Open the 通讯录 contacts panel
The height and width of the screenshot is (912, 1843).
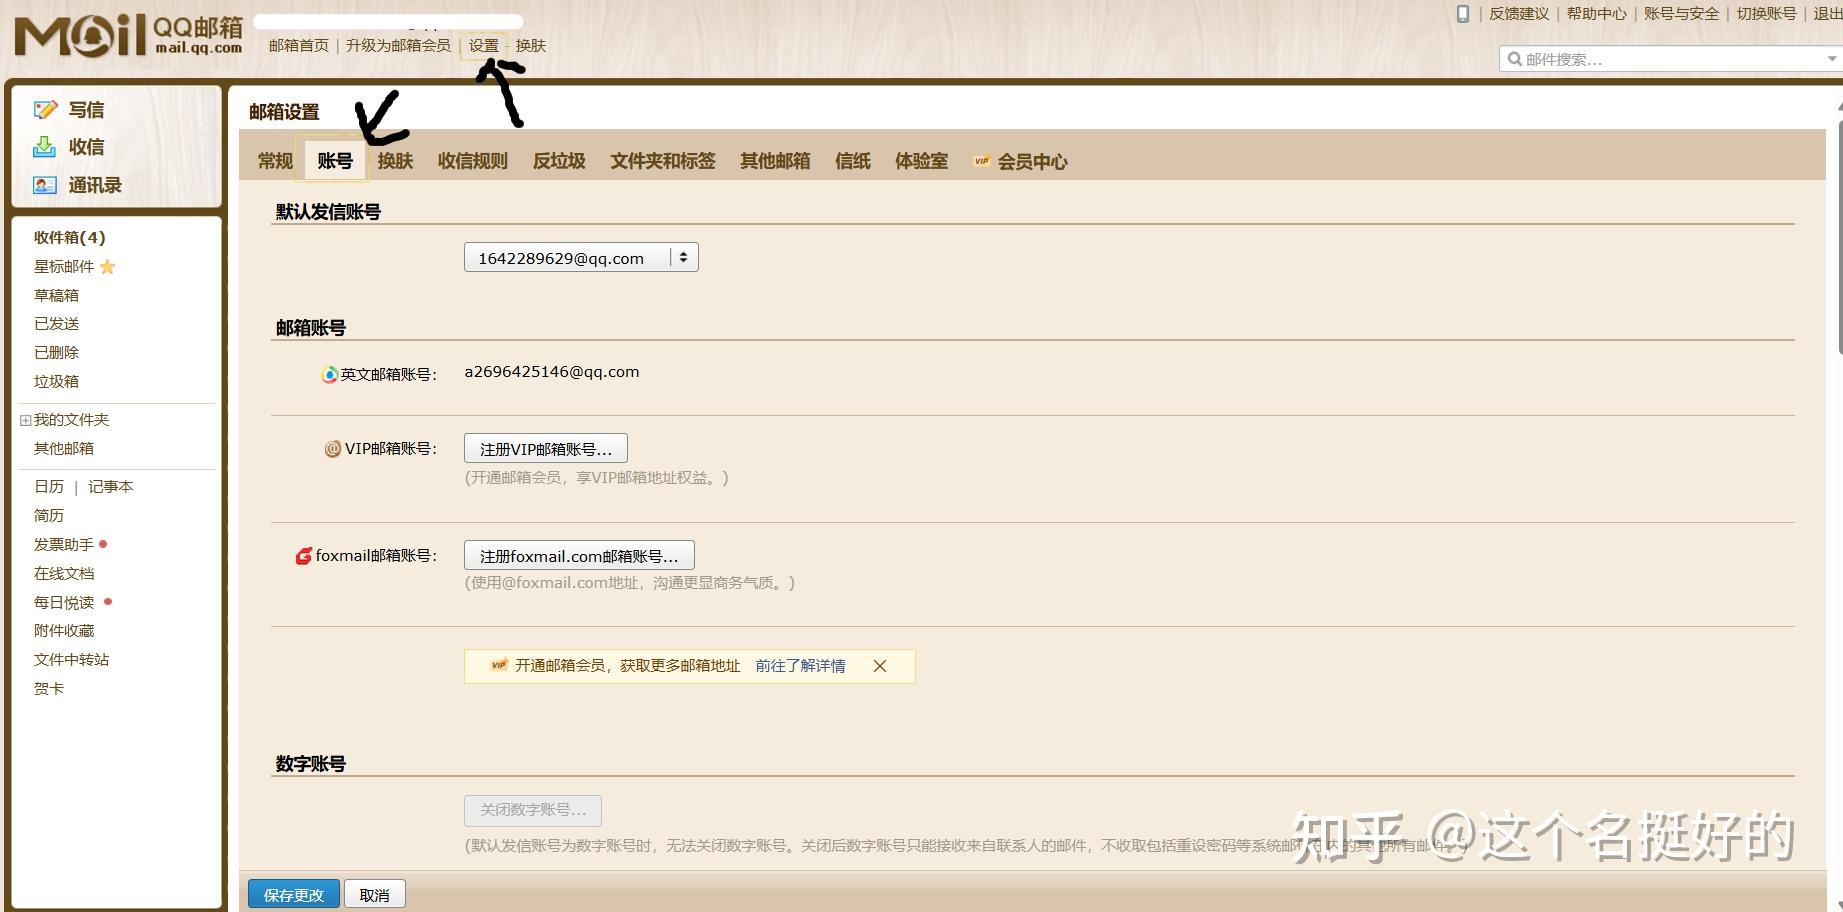[x=44, y=185]
